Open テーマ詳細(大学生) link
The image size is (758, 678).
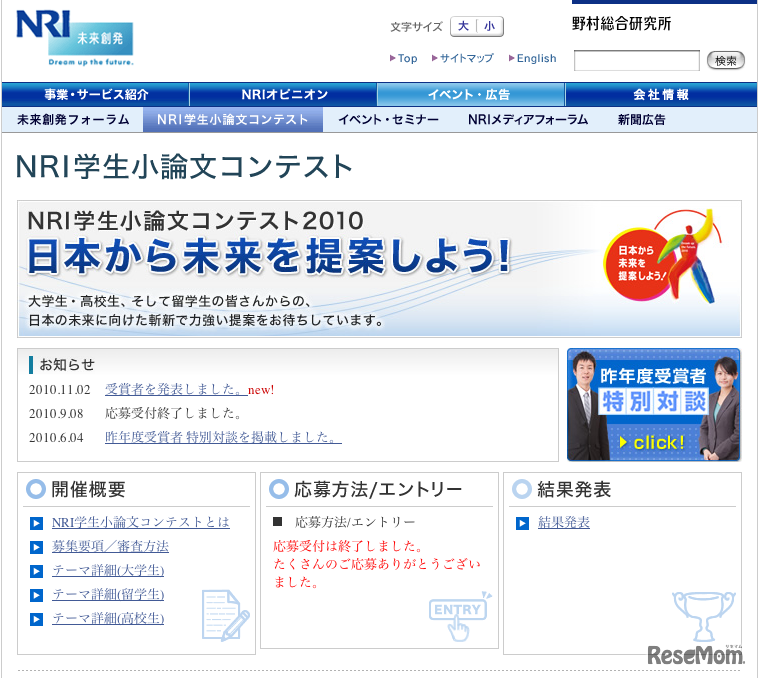[x=108, y=570]
